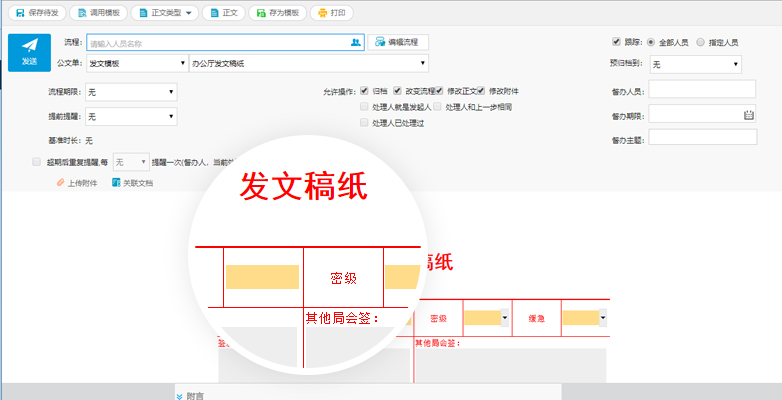
Task: Click the 保存待发 save icon button
Action: point(21,13)
